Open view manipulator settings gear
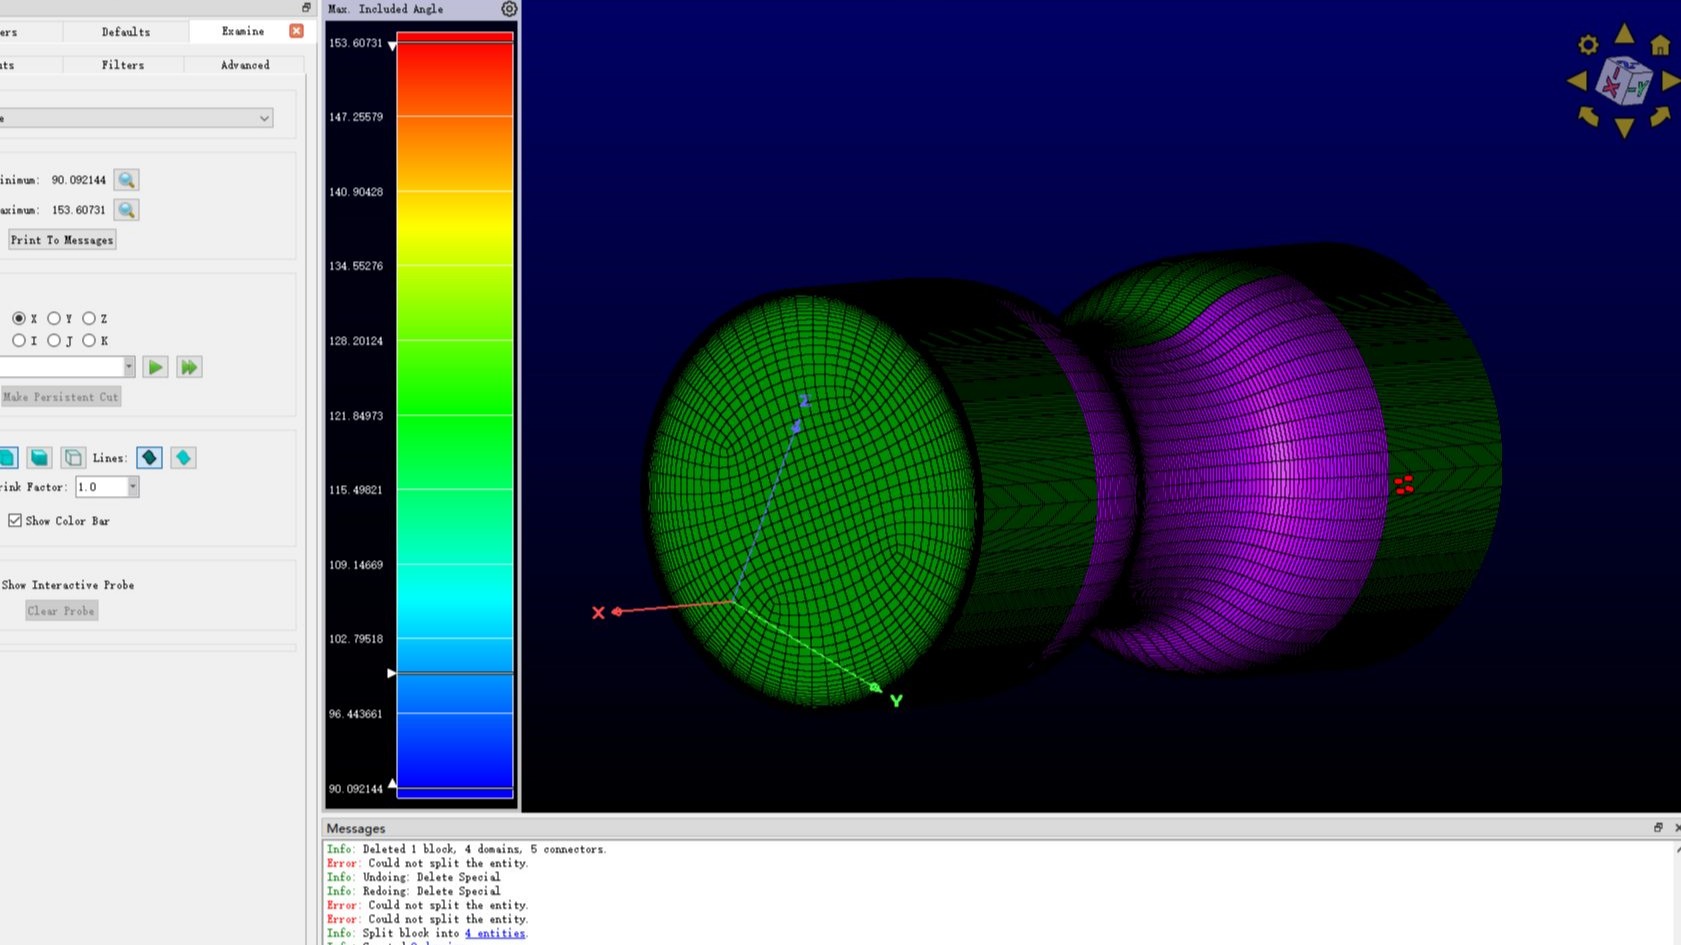Image resolution: width=1681 pixels, height=945 pixels. point(1588,45)
